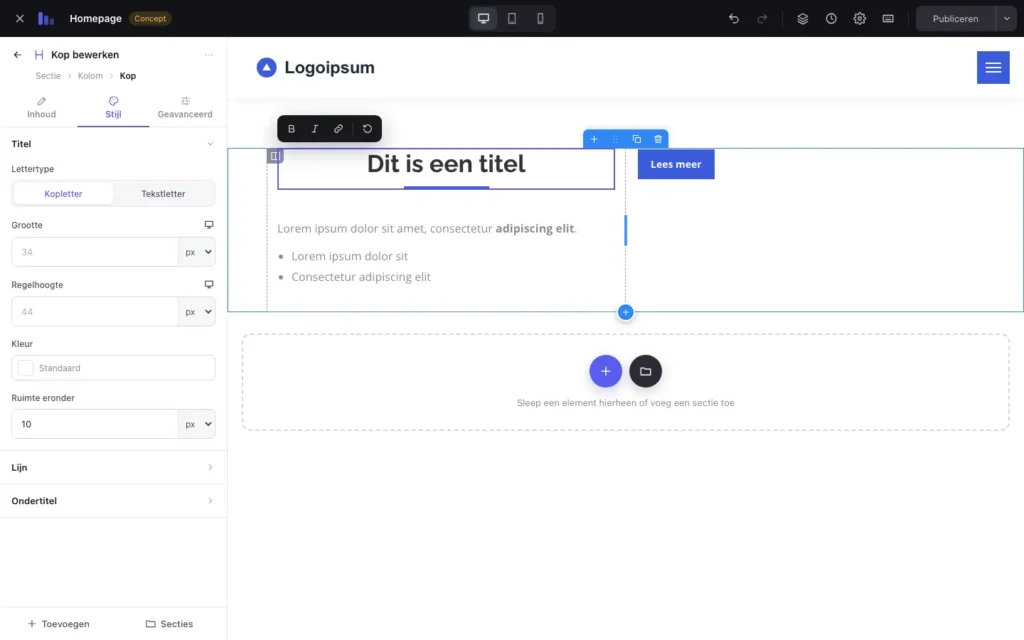
Task: Open the hamburger menu on the page
Action: click(993, 68)
